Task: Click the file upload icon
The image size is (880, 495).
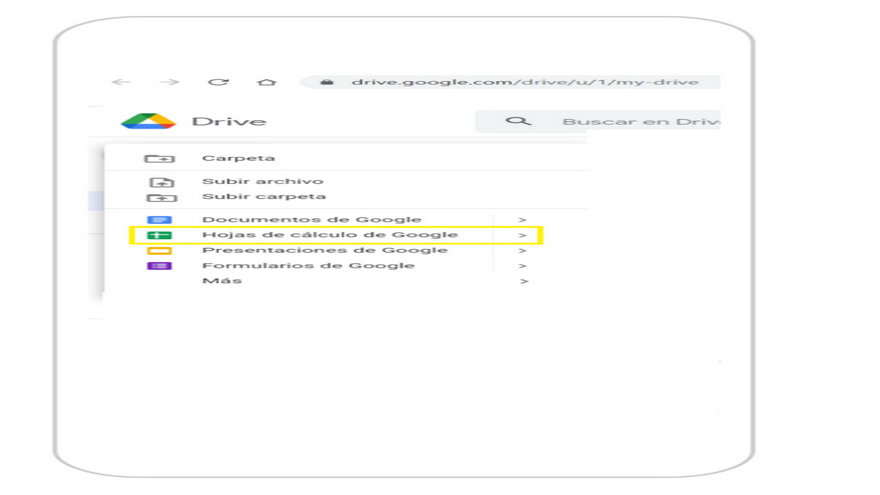Action: point(162,182)
